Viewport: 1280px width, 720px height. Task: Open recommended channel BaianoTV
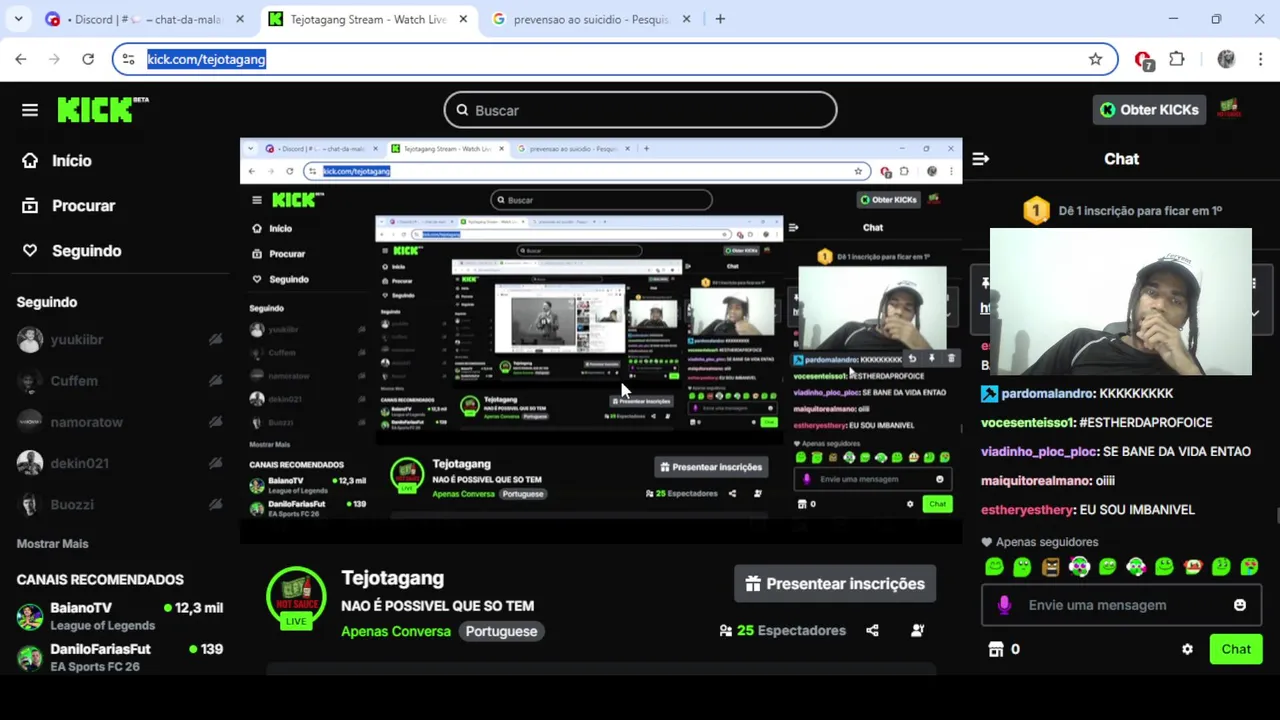(x=120, y=616)
